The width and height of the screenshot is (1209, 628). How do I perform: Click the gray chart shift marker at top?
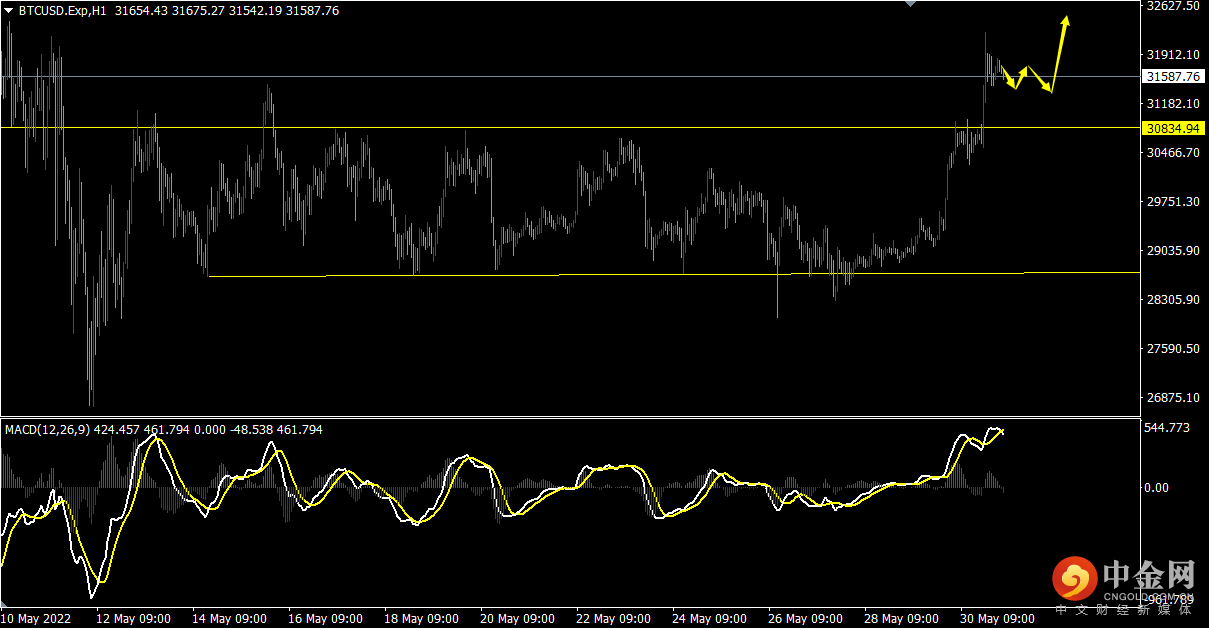pyautogui.click(x=910, y=4)
